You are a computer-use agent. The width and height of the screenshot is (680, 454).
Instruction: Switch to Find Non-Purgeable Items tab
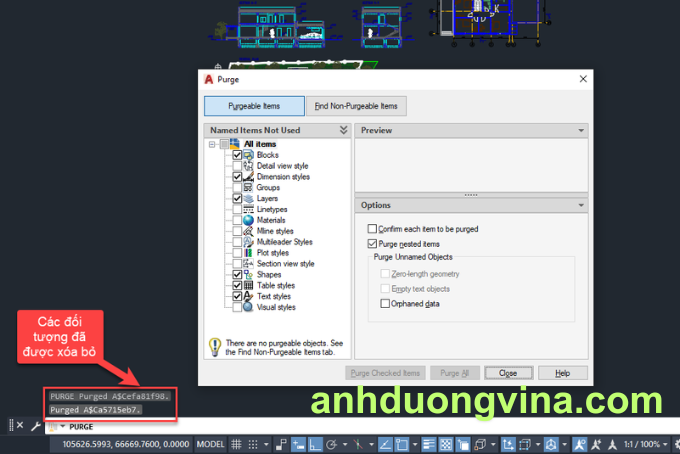(356, 106)
